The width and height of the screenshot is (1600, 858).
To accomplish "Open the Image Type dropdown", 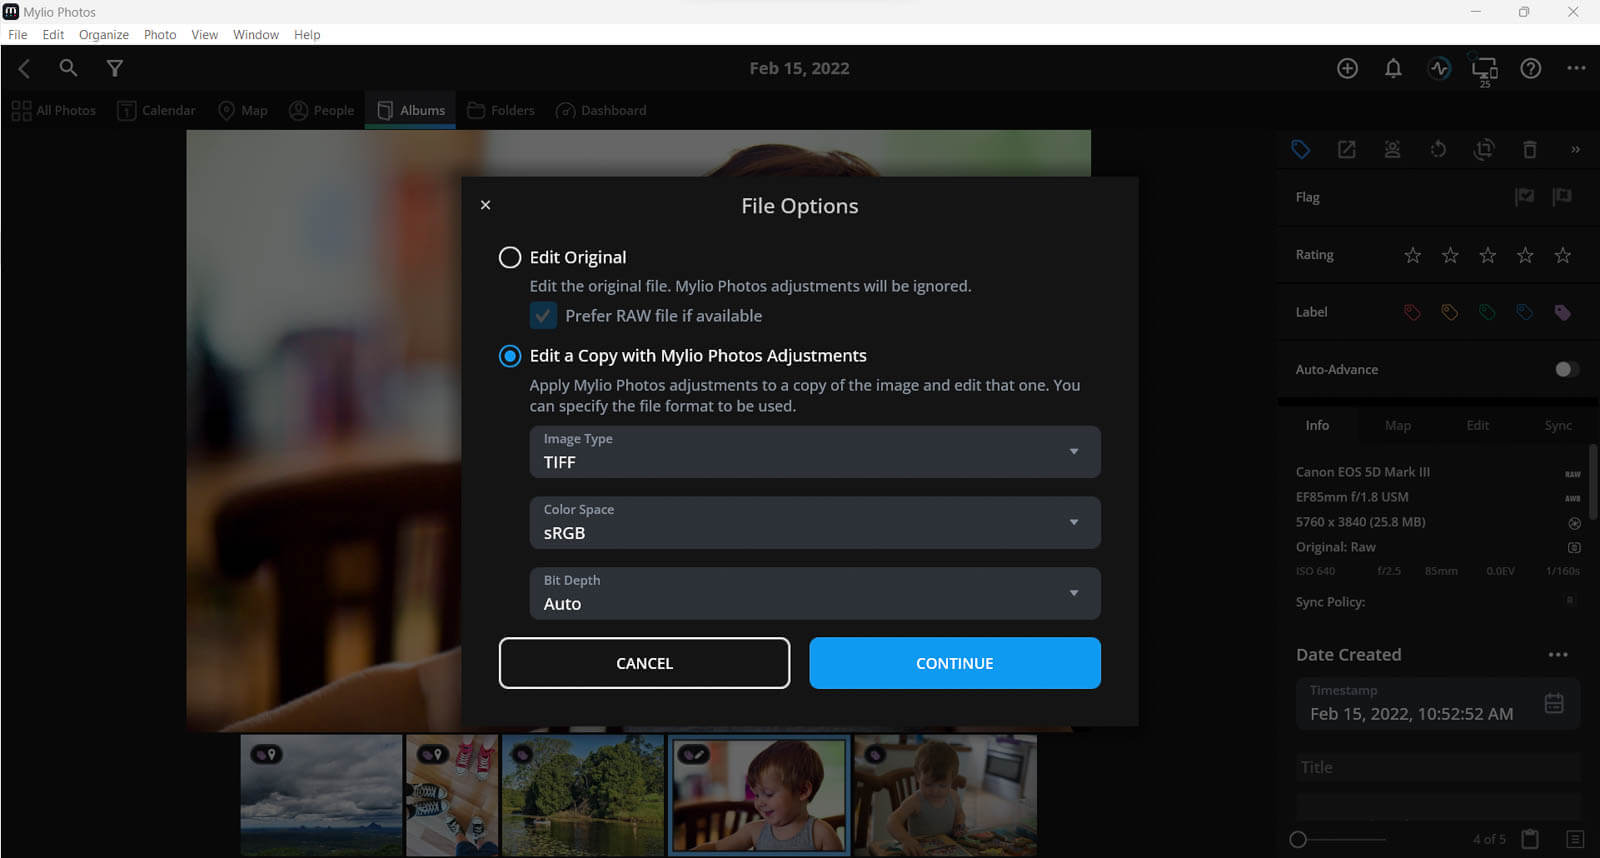I will pos(814,452).
